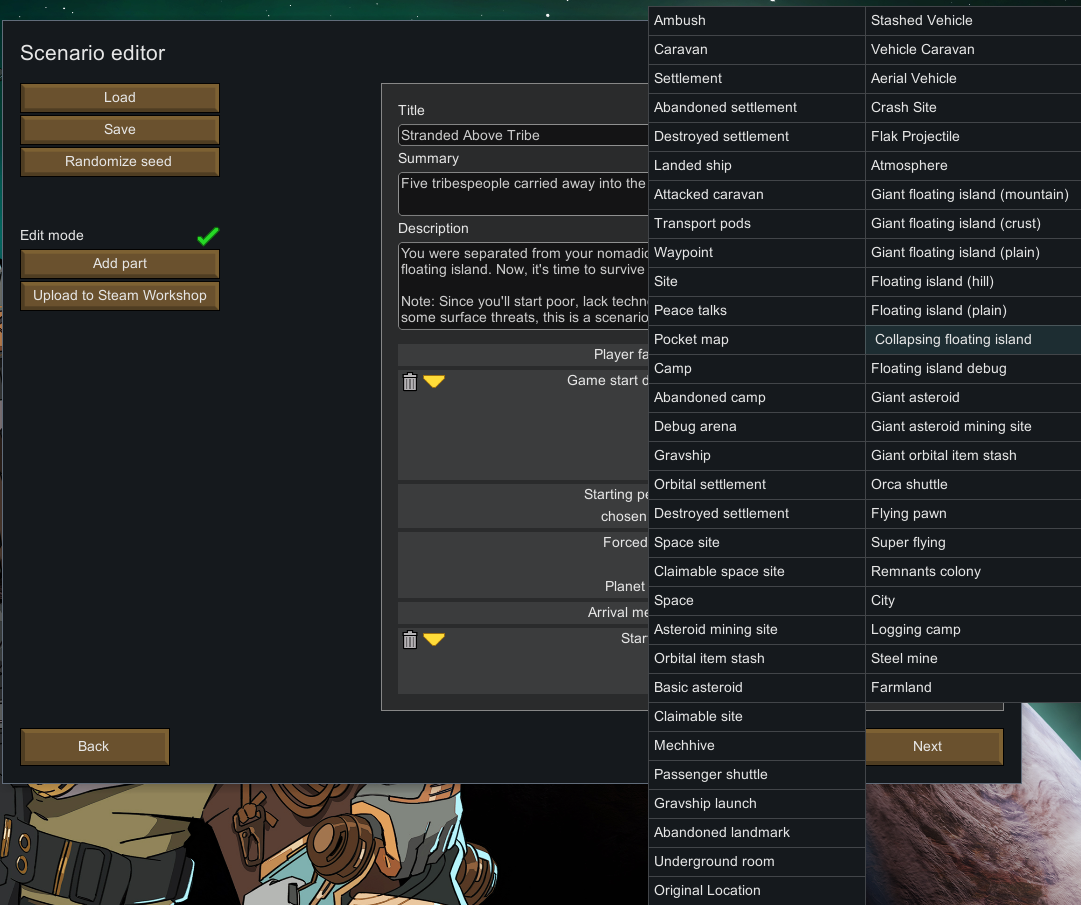
Task: Edit the Title field Stranded Above Tribe
Action: (523, 135)
